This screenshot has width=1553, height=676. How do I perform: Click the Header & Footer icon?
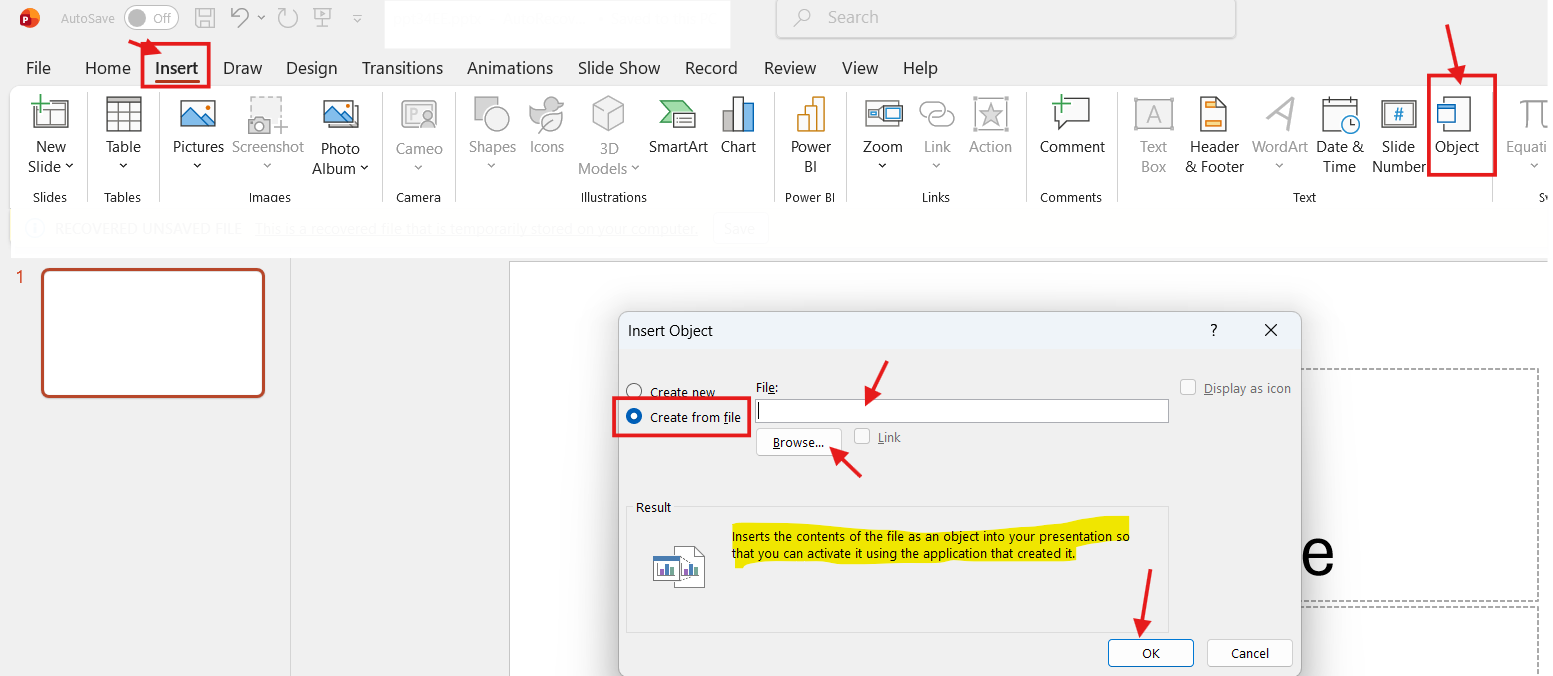coord(1214,114)
